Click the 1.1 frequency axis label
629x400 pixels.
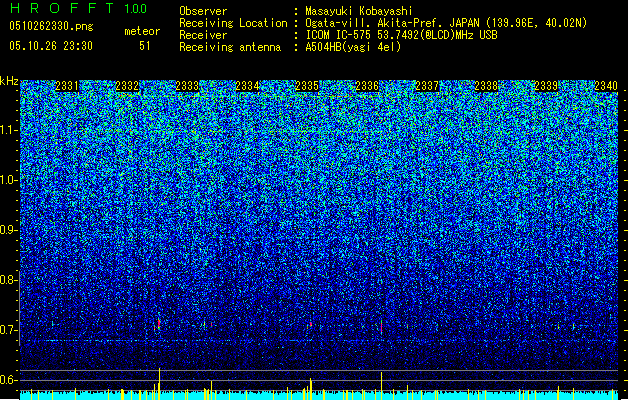pyautogui.click(x=8, y=130)
